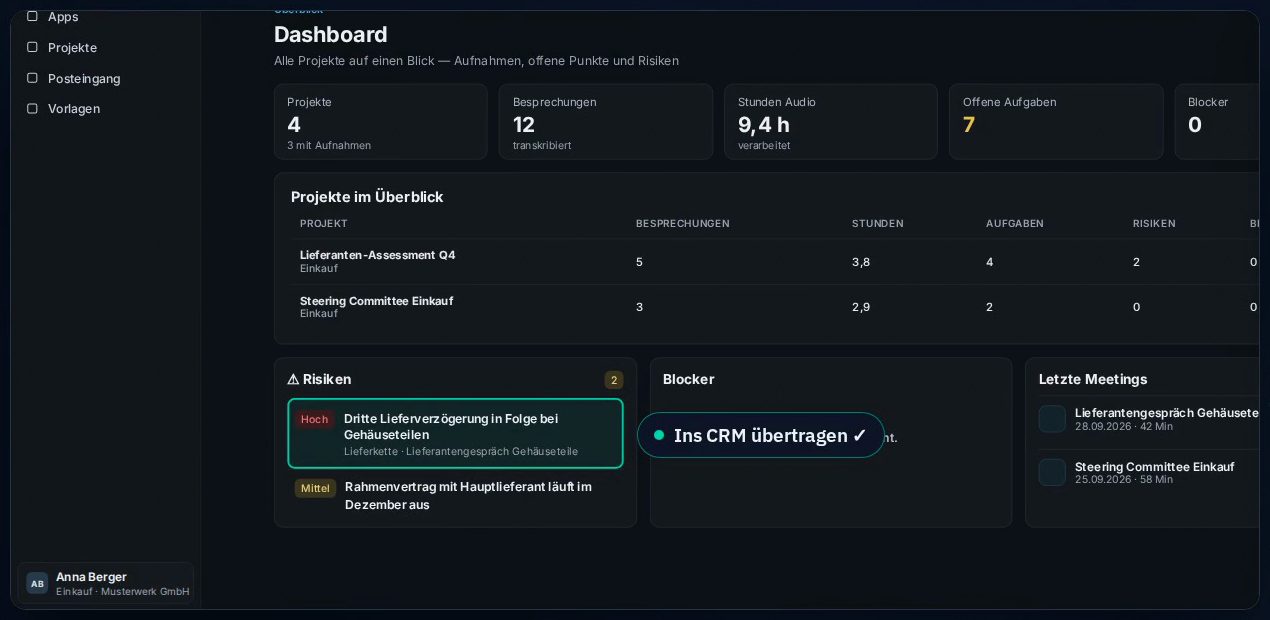Click the Hoch severity tag
Image resolution: width=1270 pixels, height=620 pixels.
314,419
